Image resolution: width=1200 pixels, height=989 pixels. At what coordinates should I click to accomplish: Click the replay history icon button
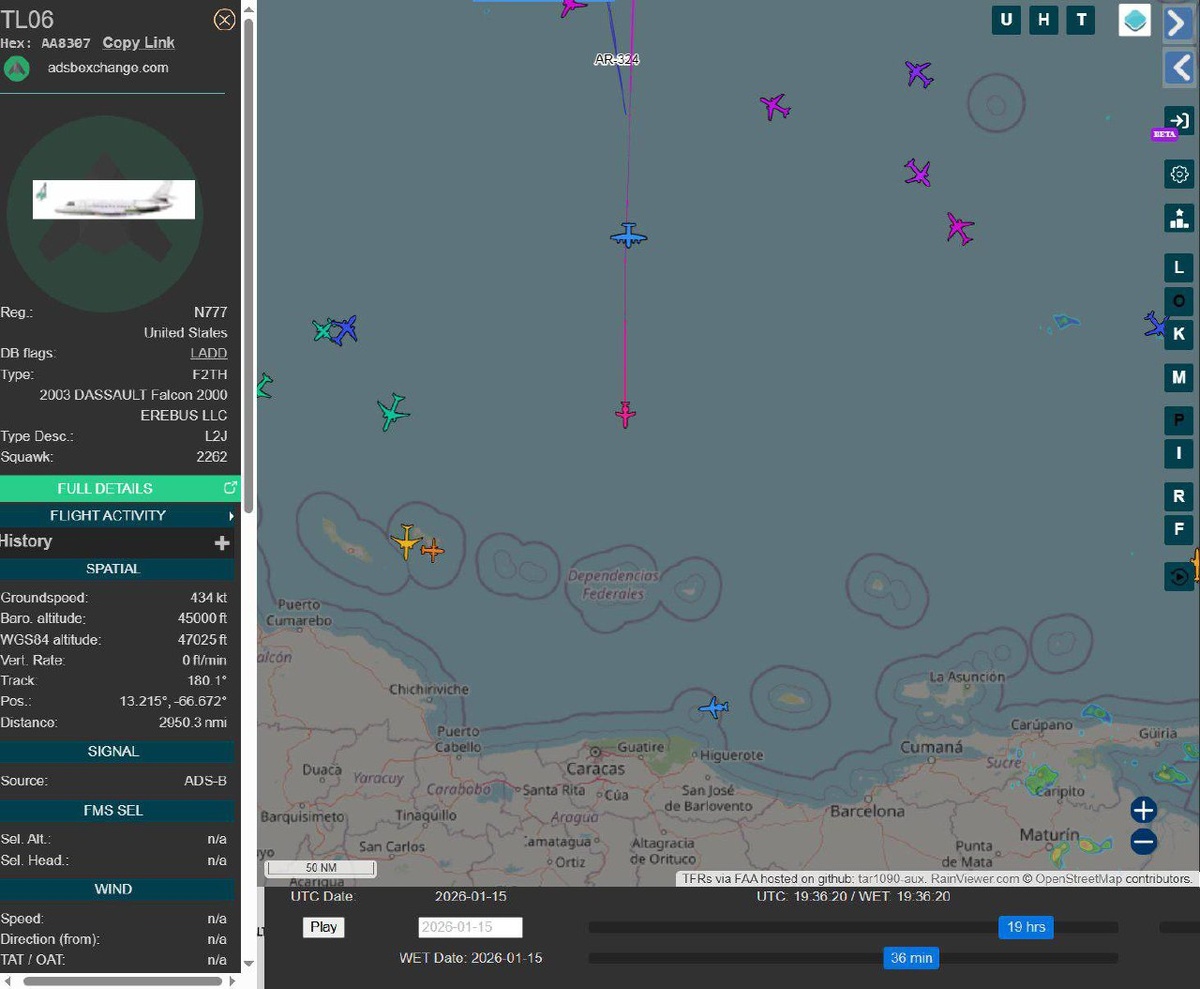tap(1179, 576)
